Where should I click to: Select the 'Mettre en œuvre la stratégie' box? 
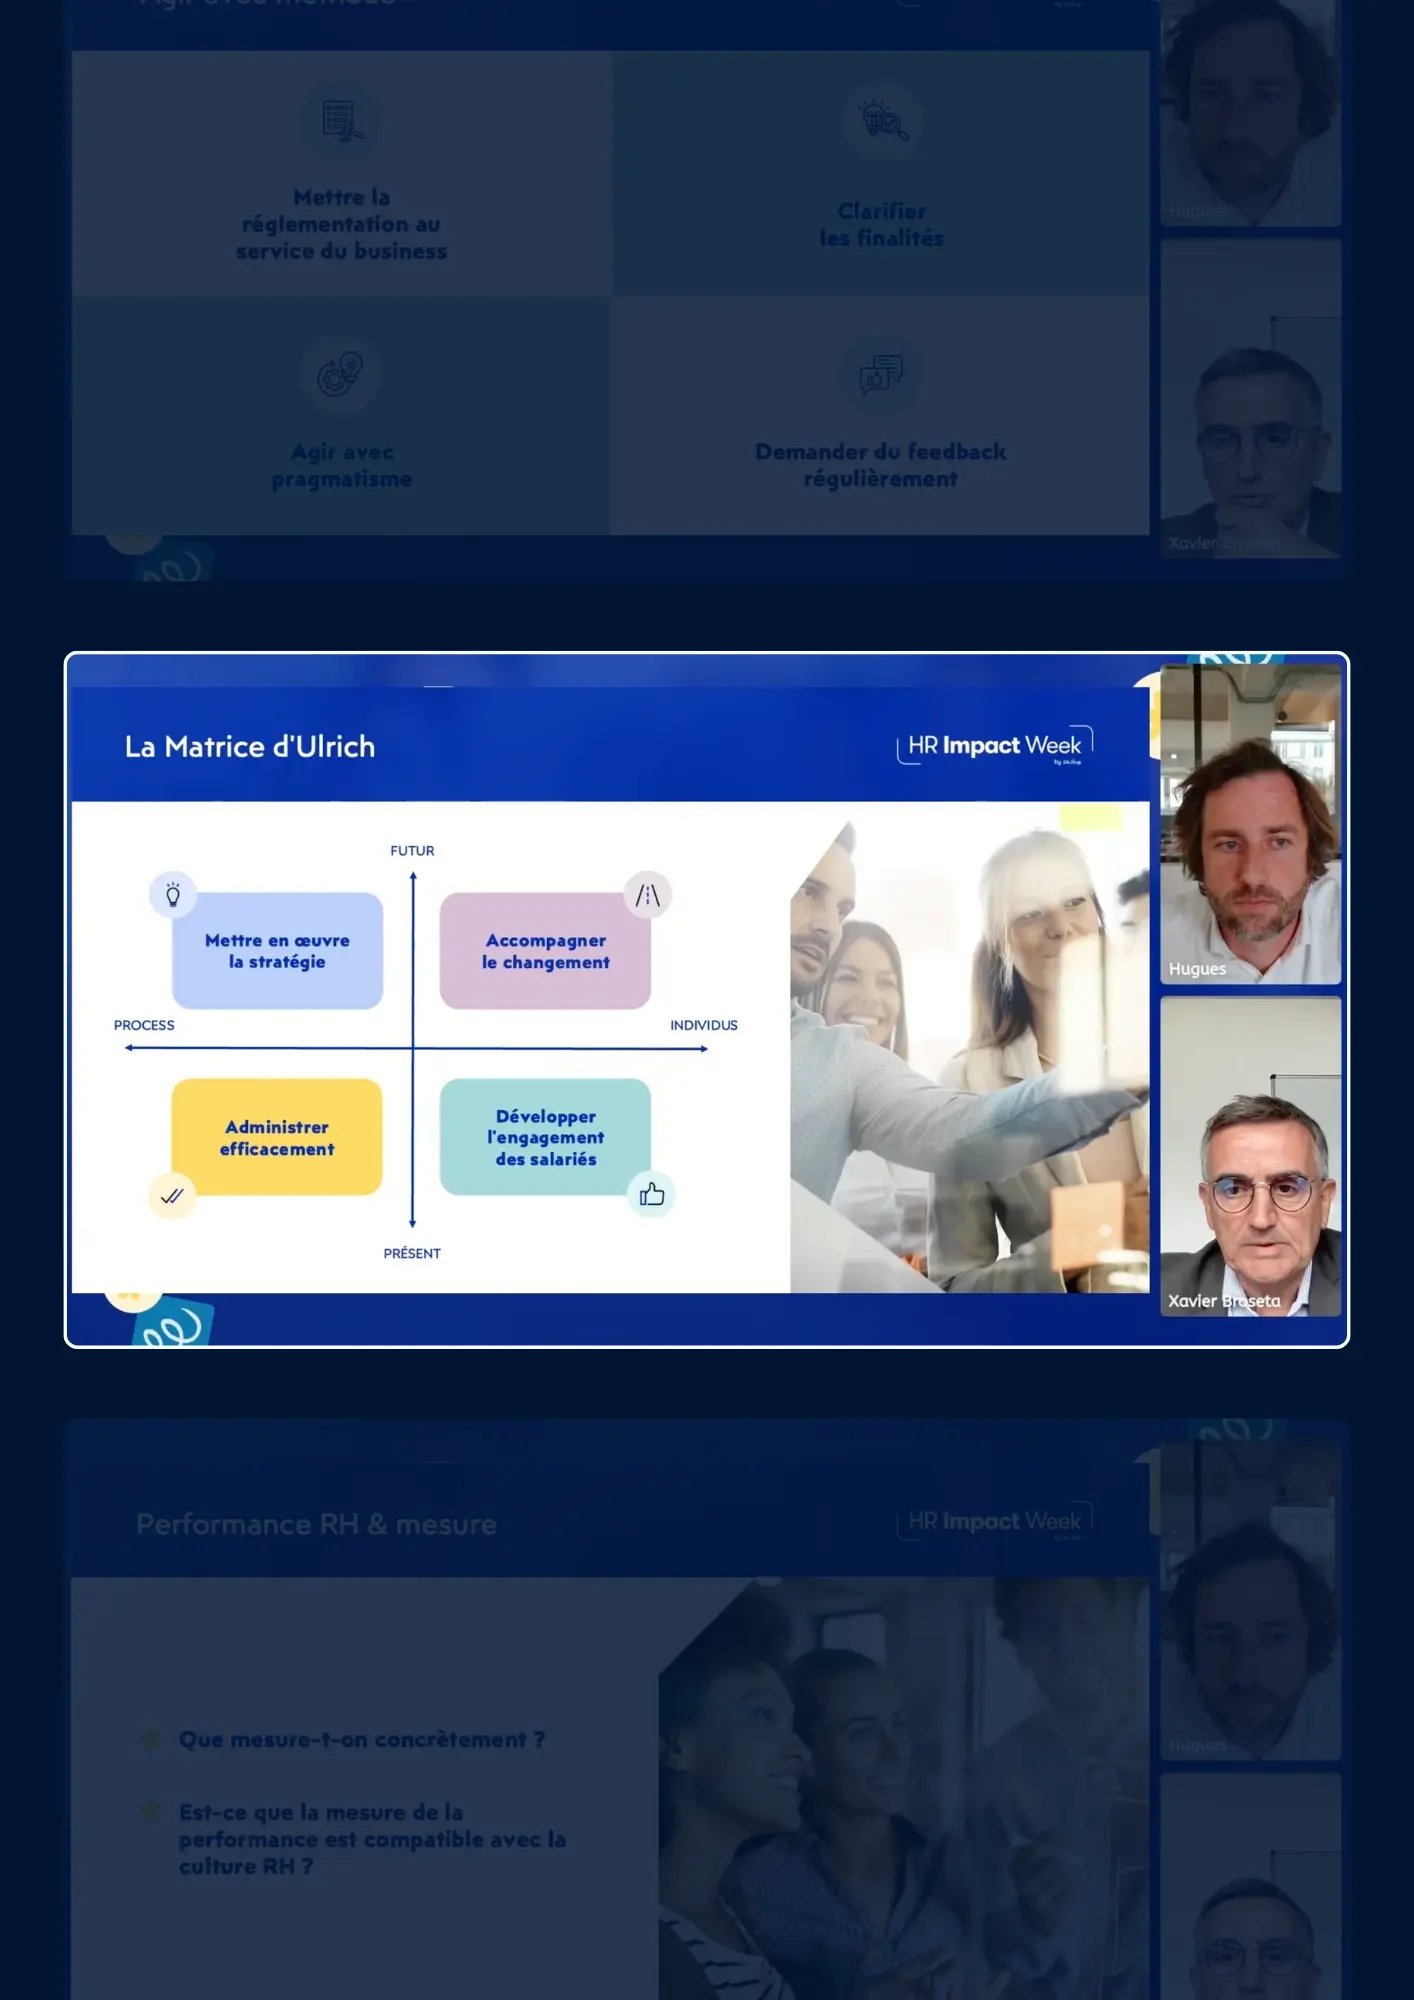point(277,951)
